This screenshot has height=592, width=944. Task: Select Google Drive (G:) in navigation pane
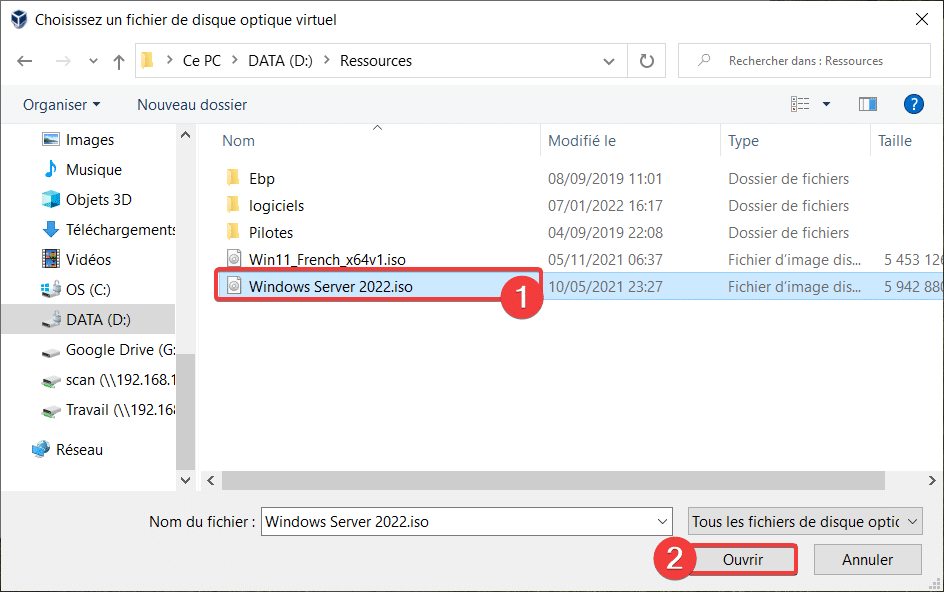click(x=120, y=350)
